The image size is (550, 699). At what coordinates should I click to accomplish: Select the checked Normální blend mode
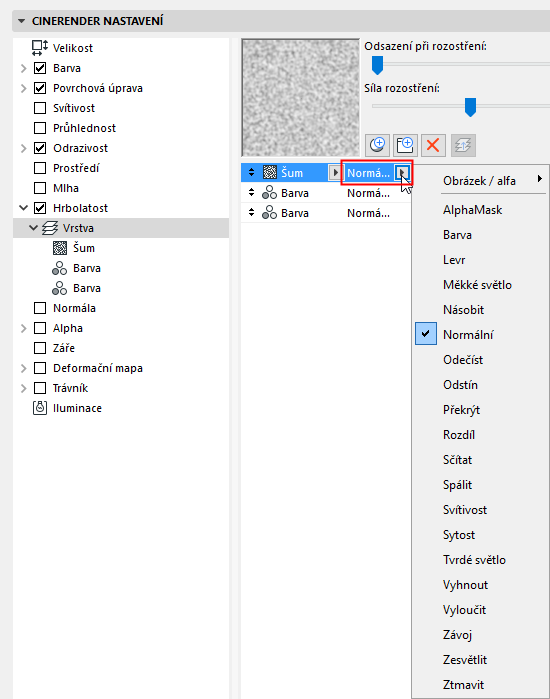click(x=480, y=335)
